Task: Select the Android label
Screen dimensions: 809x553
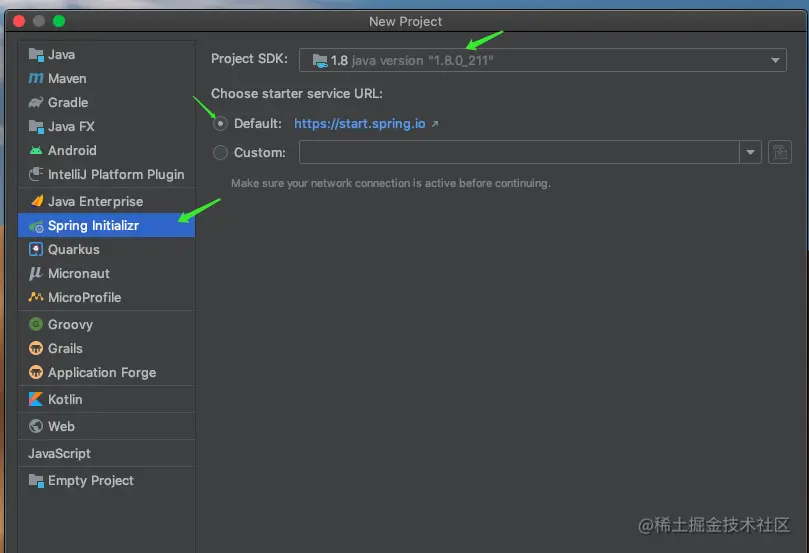Action: [72, 150]
